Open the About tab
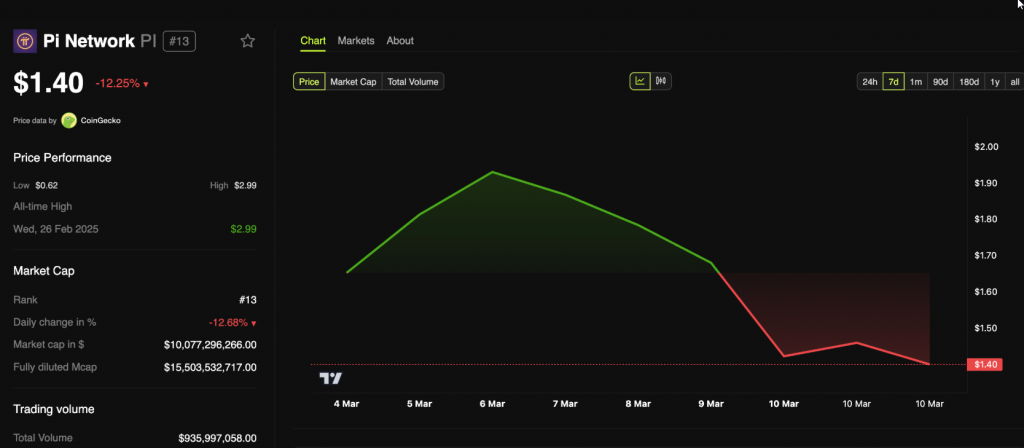The height and width of the screenshot is (448, 1024). pyautogui.click(x=400, y=40)
